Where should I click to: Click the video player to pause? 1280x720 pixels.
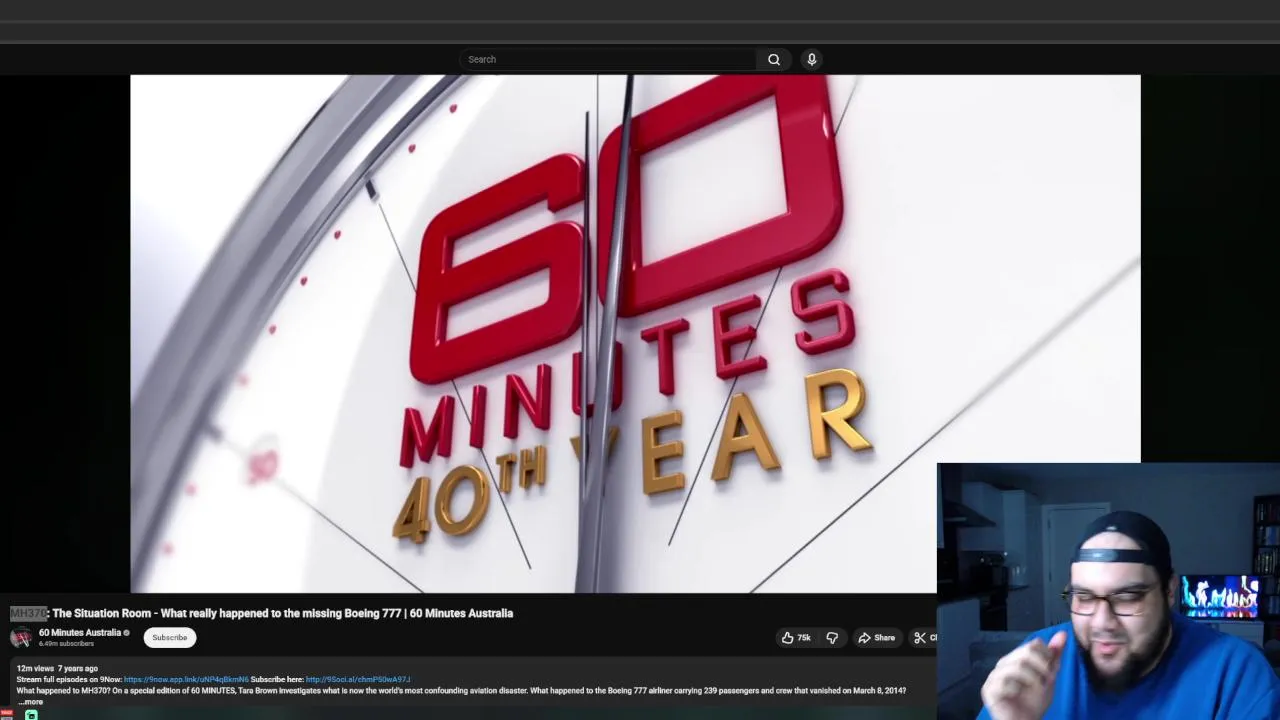(x=635, y=334)
